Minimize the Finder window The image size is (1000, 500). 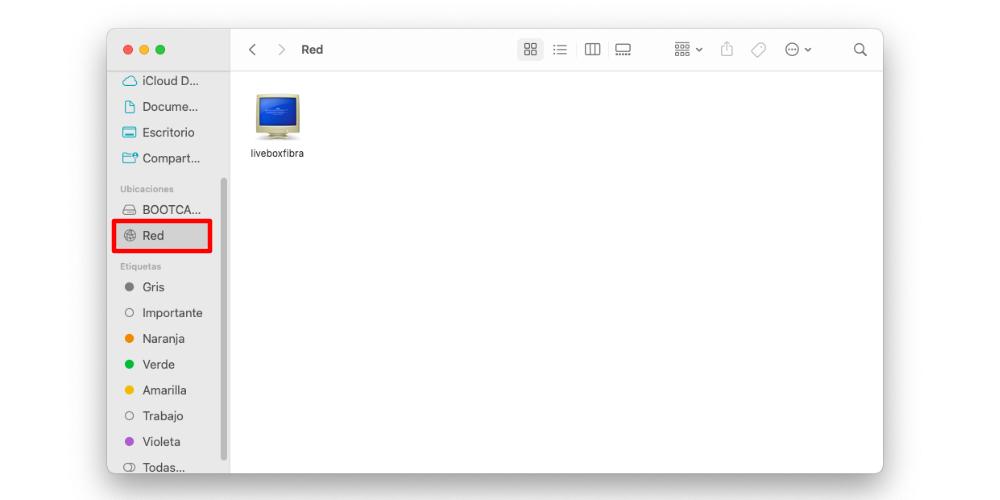pos(144,50)
